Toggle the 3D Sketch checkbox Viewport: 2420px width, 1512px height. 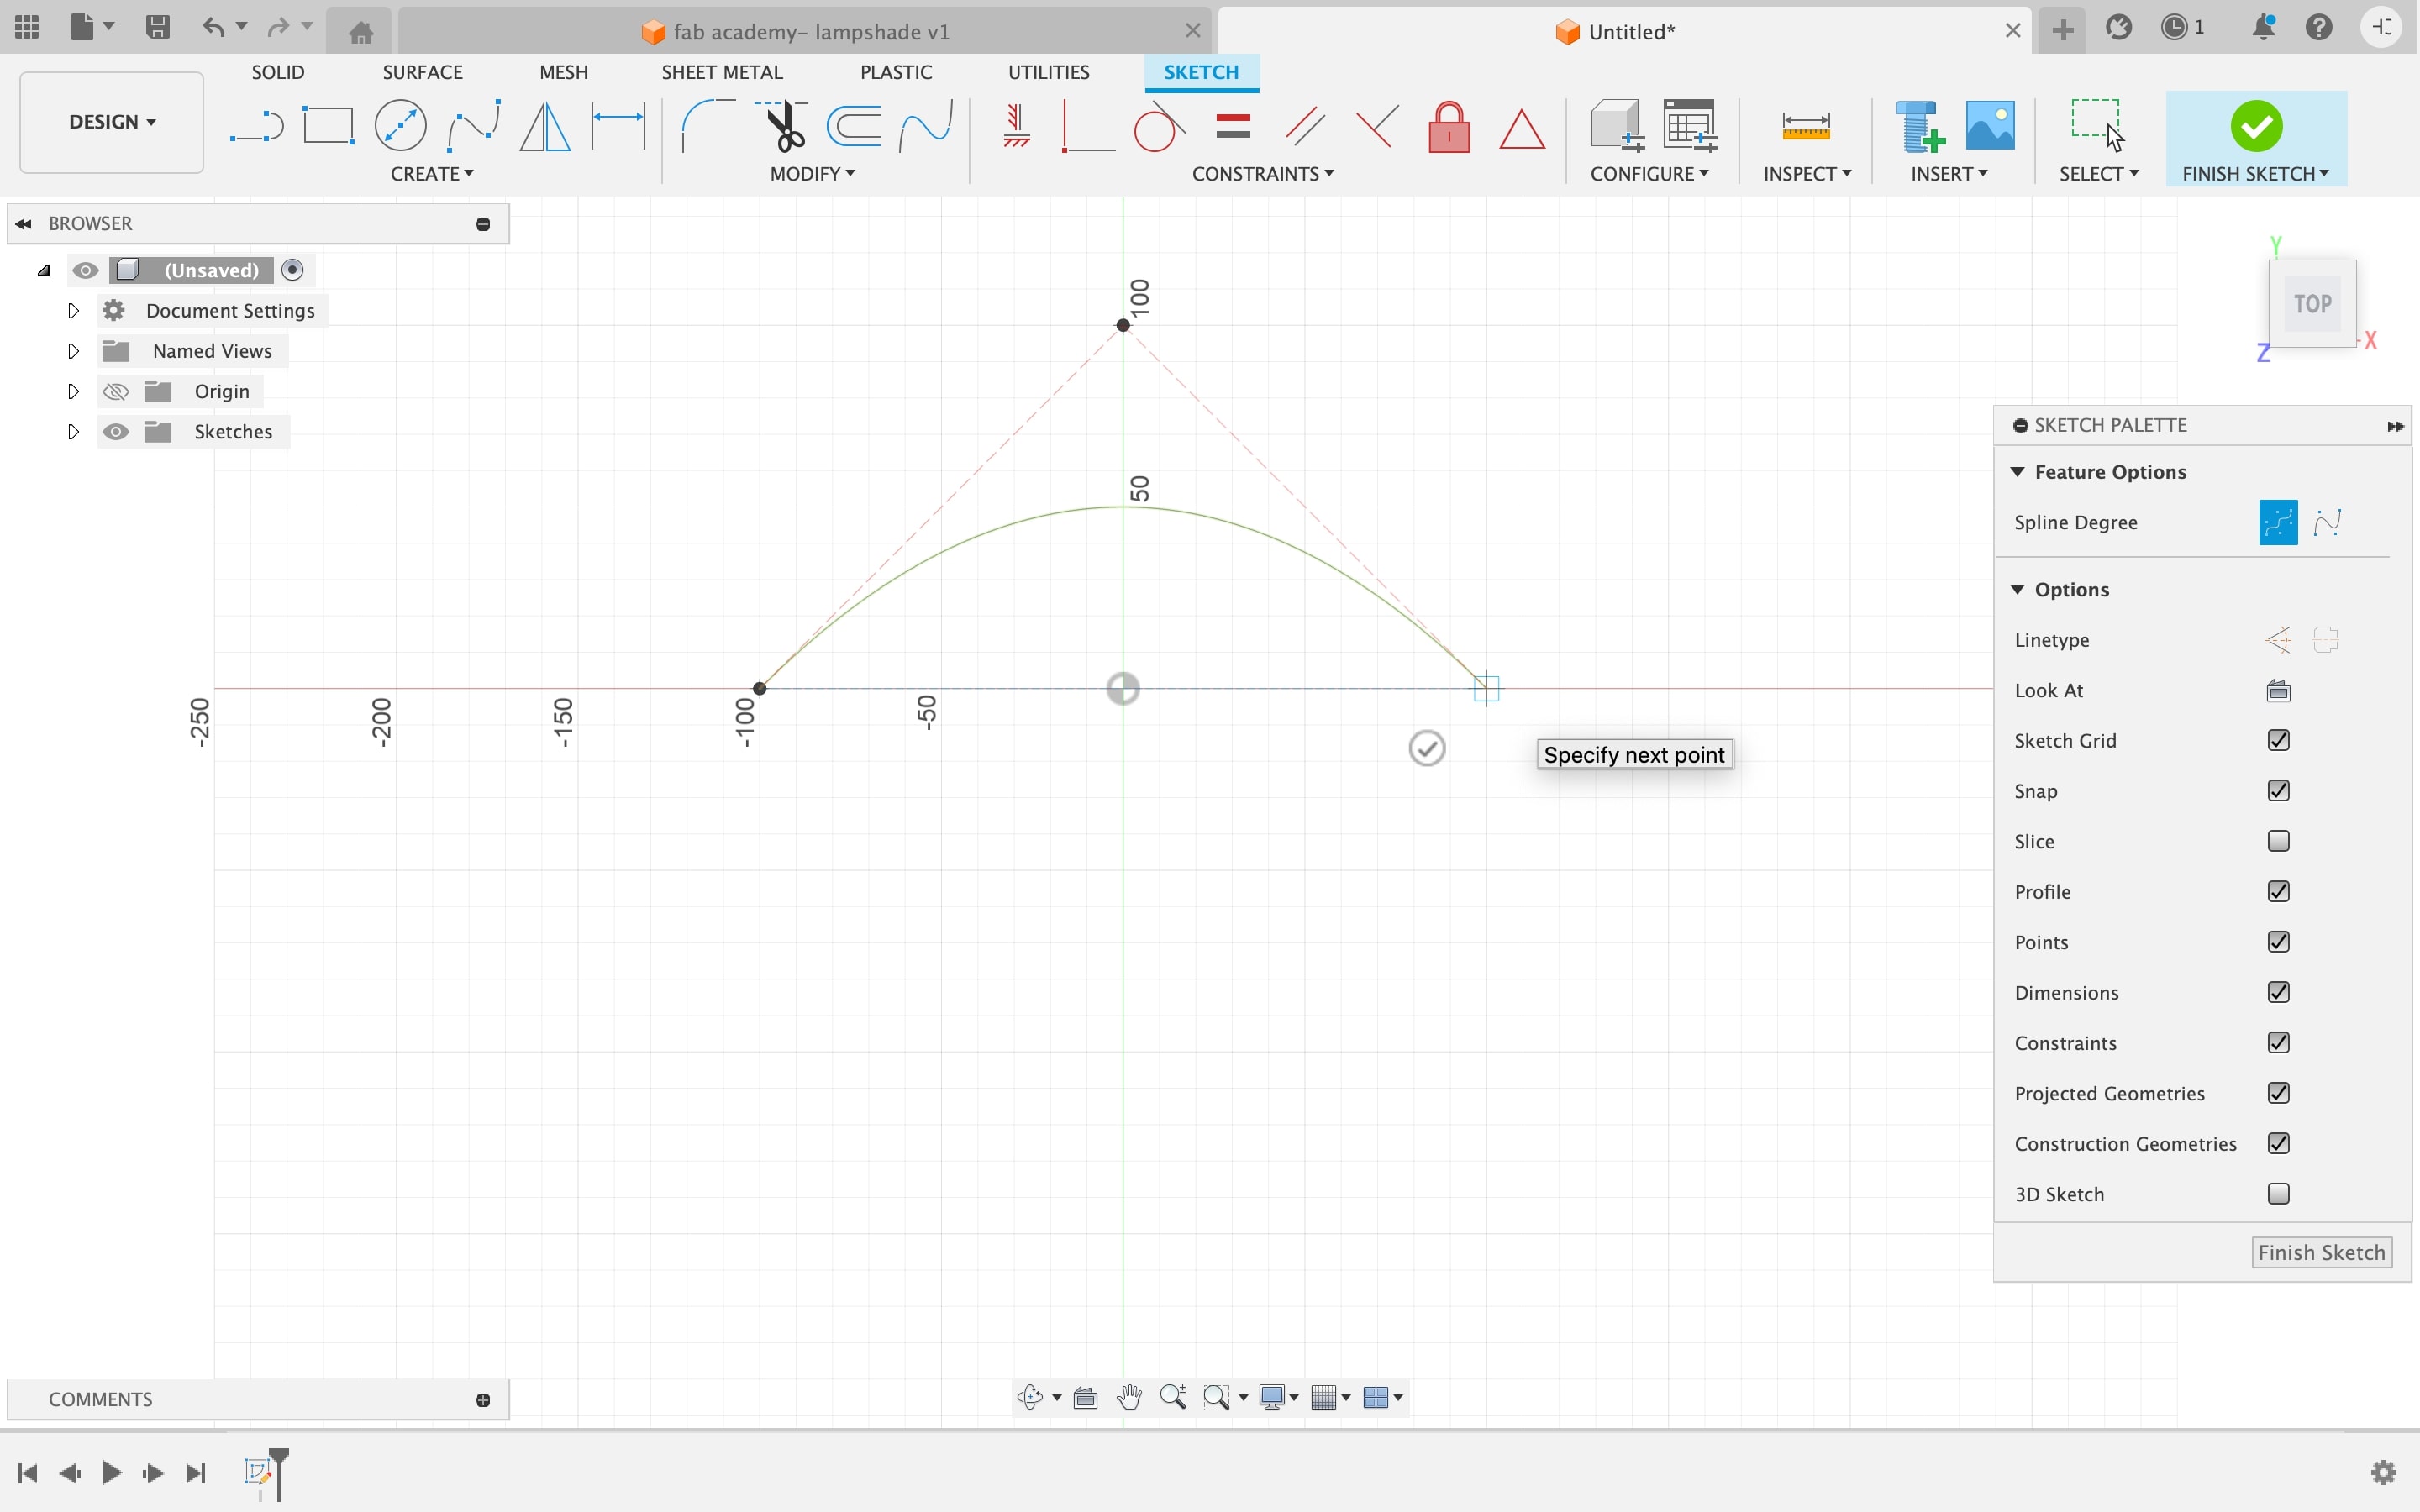[2277, 1194]
